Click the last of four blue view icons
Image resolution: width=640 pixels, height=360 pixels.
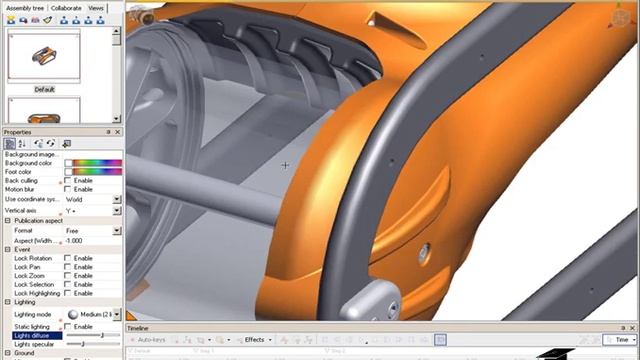(x=100, y=20)
